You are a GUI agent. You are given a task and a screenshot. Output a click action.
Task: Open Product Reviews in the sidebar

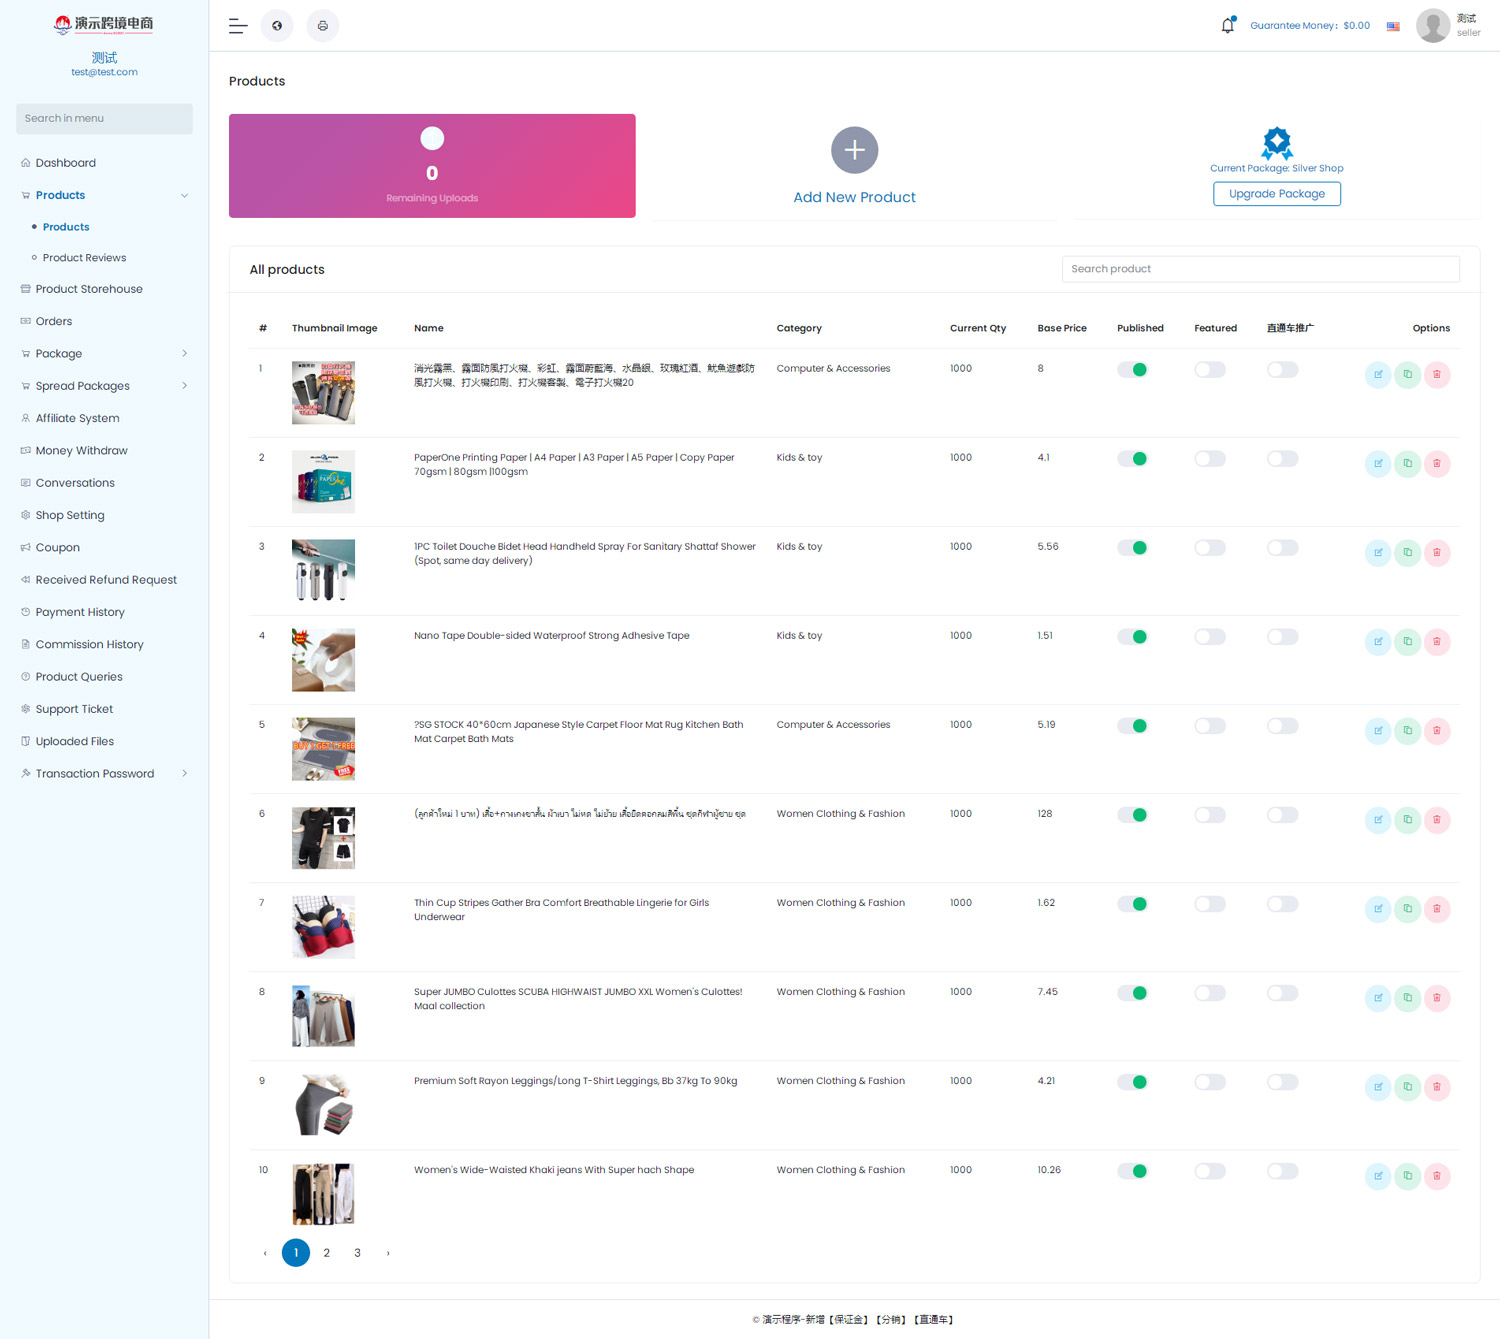tap(84, 258)
